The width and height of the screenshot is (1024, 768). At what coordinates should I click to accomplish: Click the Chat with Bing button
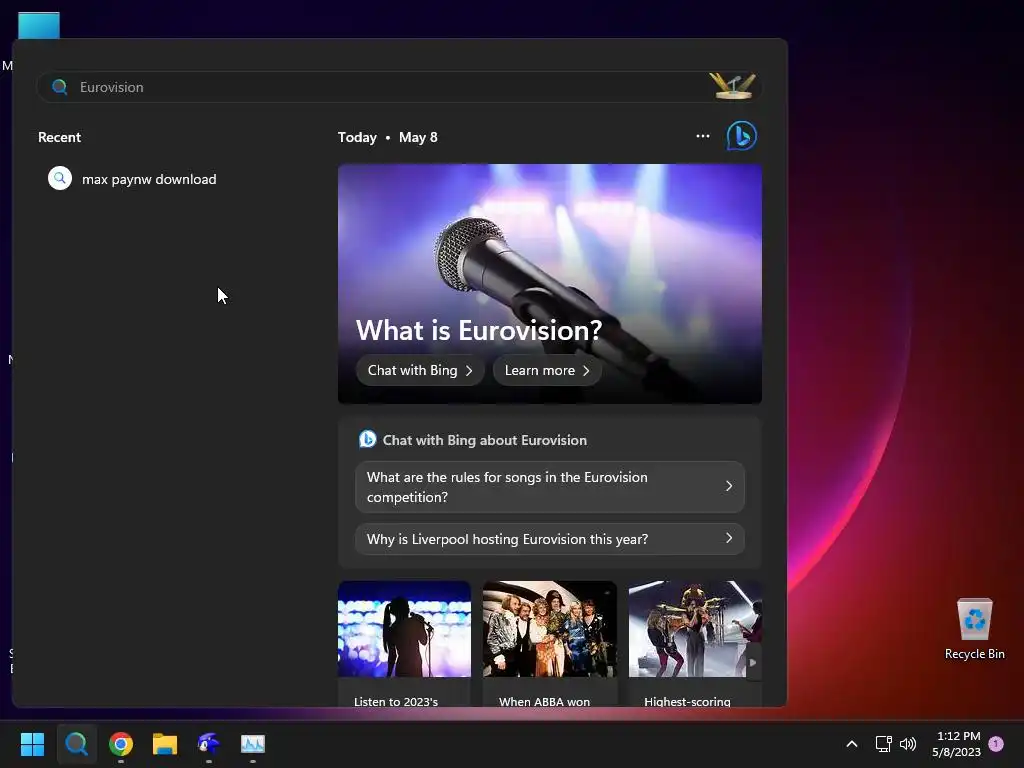[420, 370]
